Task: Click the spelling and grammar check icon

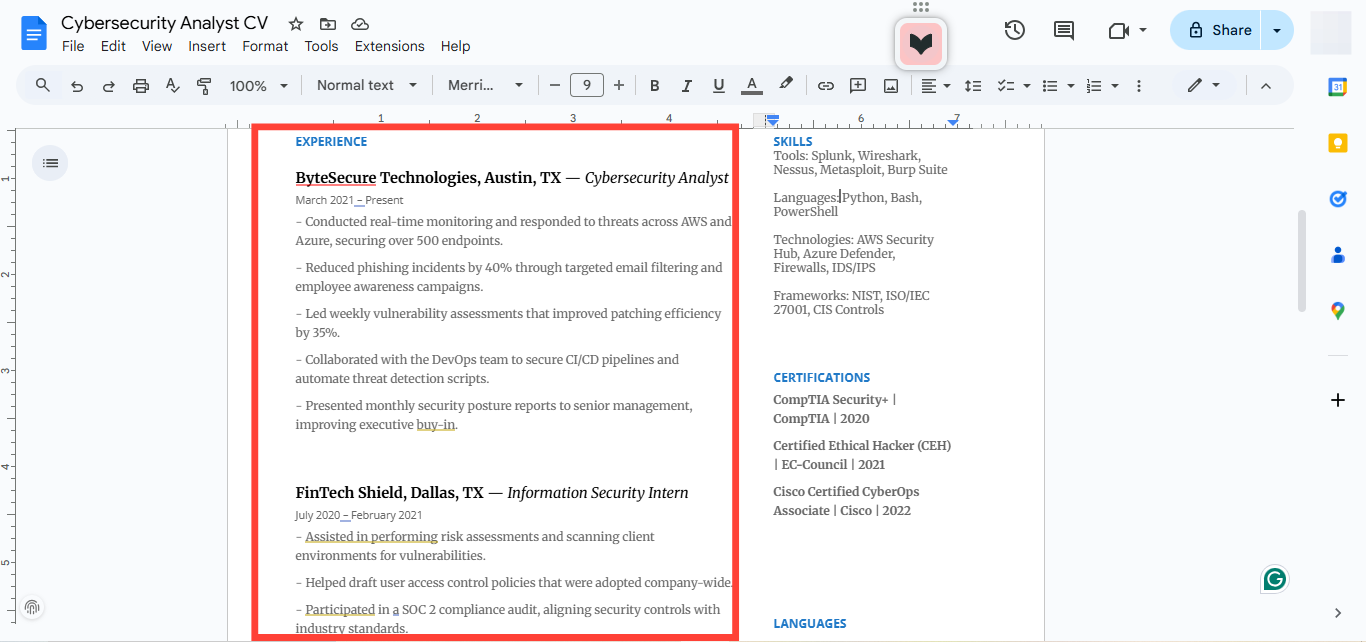Action: (x=173, y=86)
